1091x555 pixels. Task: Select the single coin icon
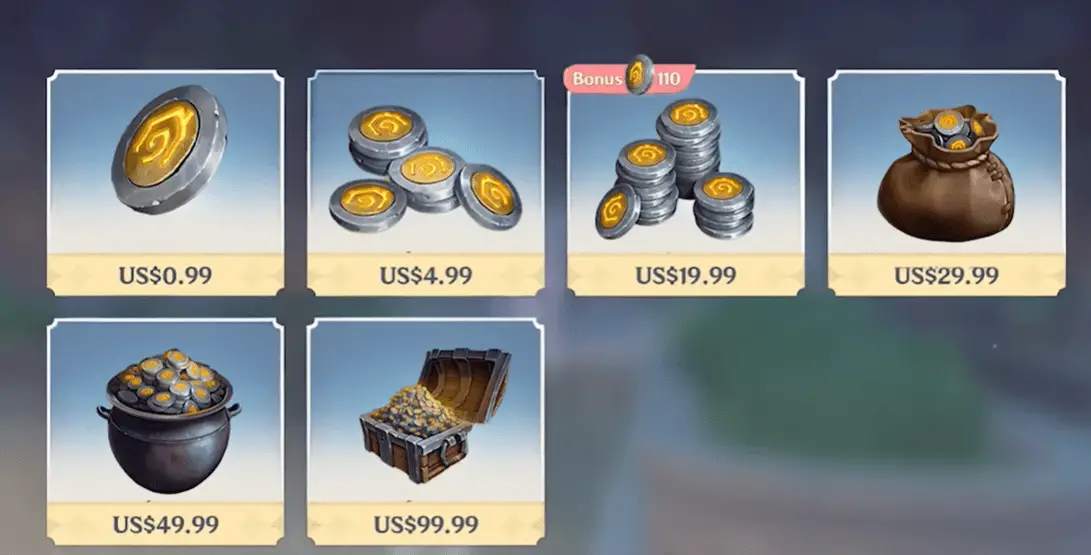point(169,149)
